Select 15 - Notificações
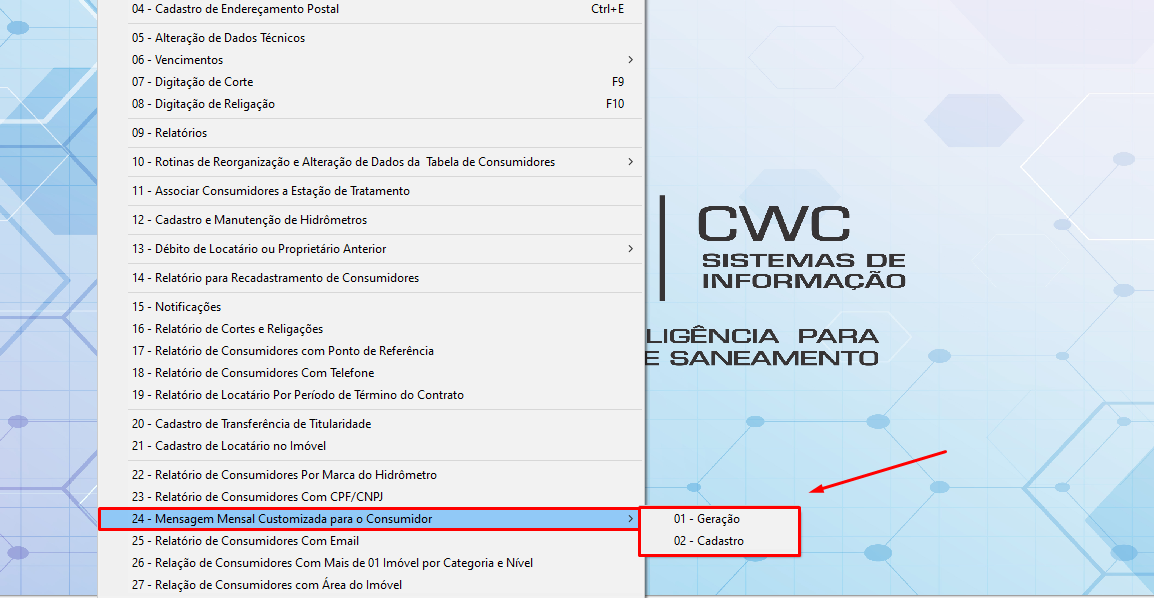This screenshot has height=598, width=1154. pyautogui.click(x=176, y=307)
